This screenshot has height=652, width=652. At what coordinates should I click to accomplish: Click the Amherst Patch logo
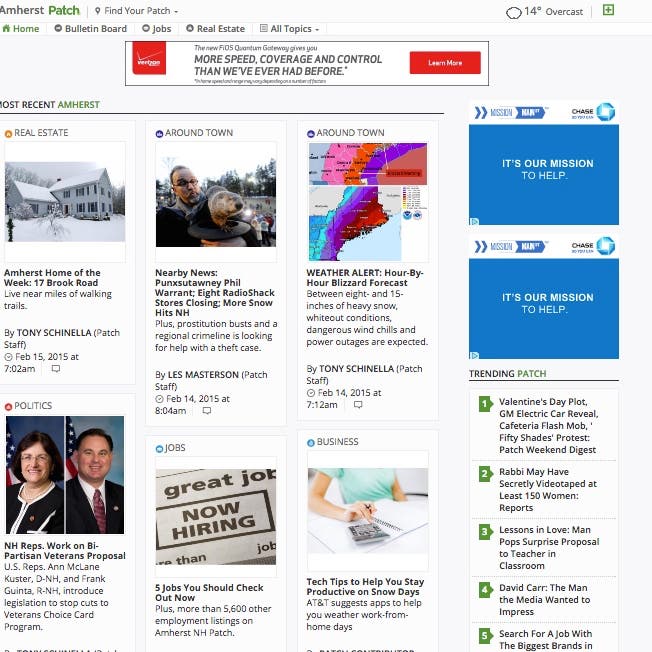click(x=40, y=10)
